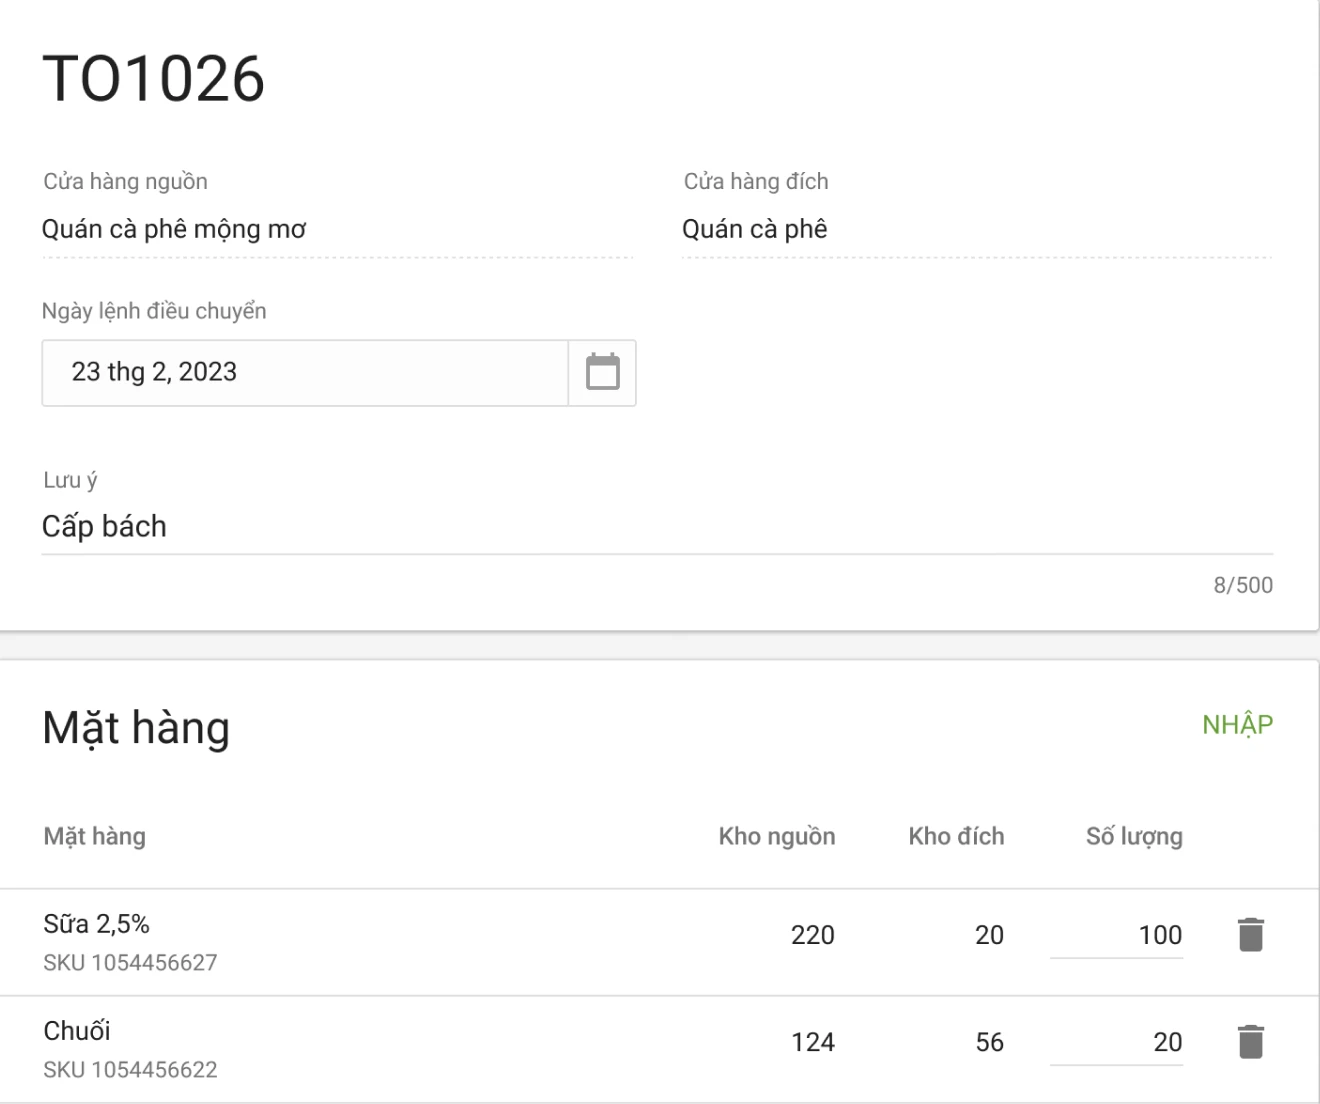Click destination stock value 56
Viewport: 1320px width, 1104px height.
point(989,1042)
